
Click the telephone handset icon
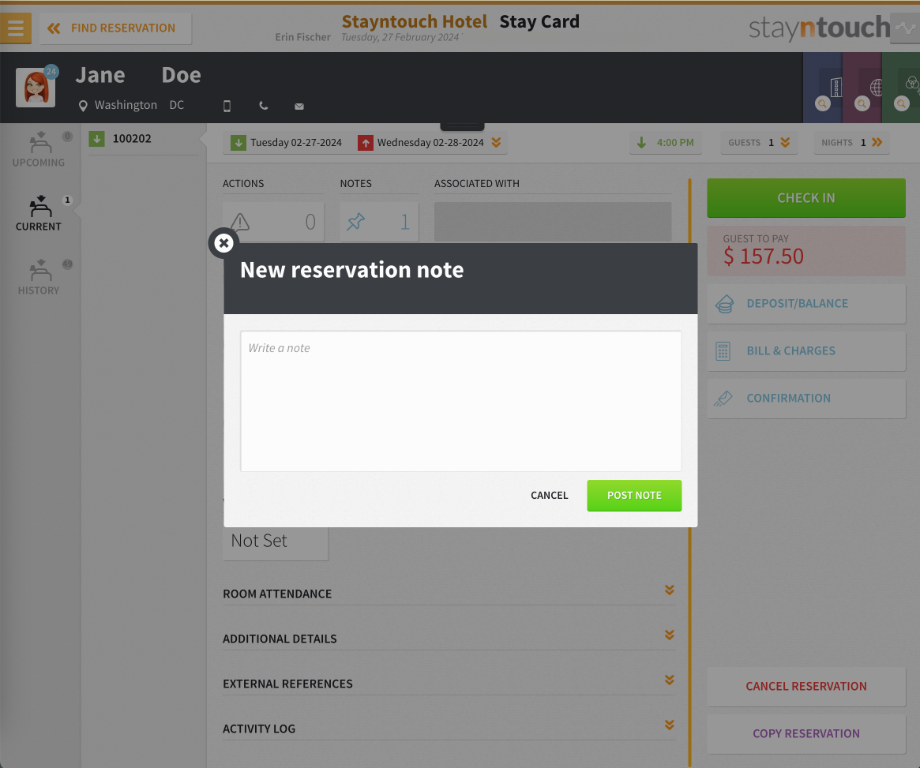[x=263, y=106]
